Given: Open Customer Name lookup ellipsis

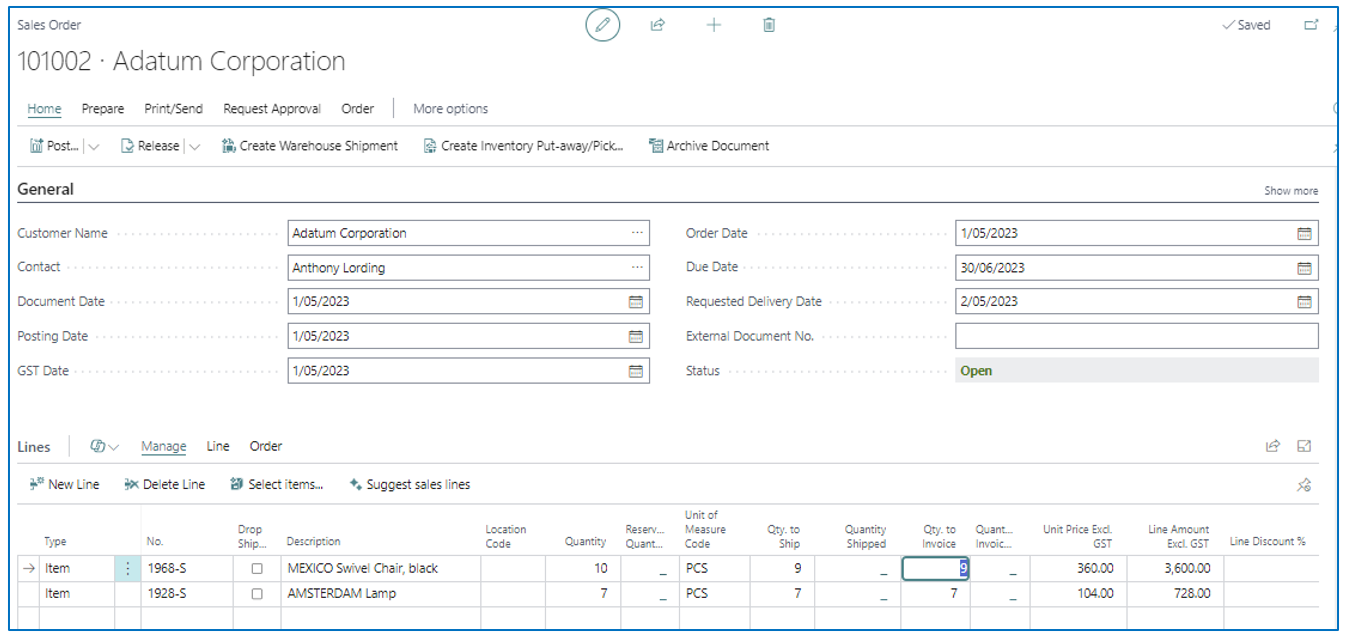Looking at the screenshot, I should 637,233.
